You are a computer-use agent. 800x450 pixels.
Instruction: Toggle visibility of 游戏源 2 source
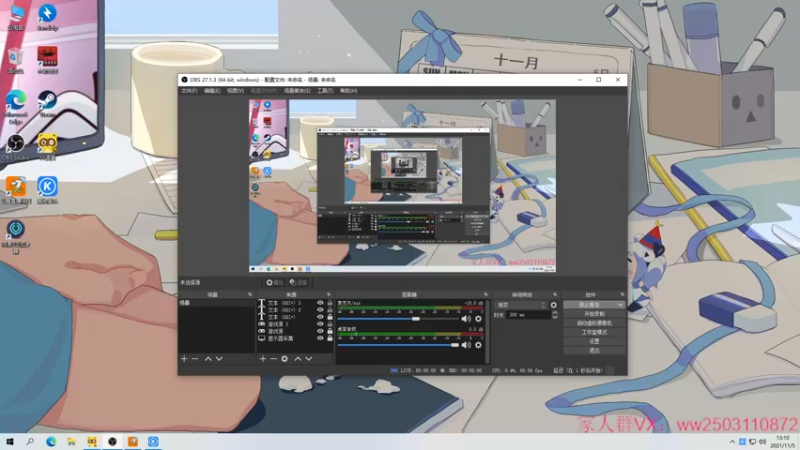[x=320, y=324]
